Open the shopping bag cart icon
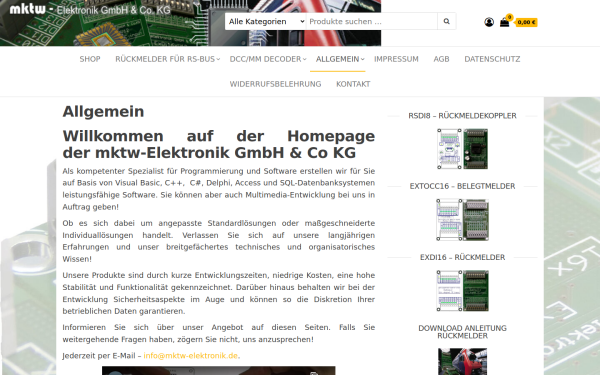Screen dimensions: 600x375 coord(504,22)
